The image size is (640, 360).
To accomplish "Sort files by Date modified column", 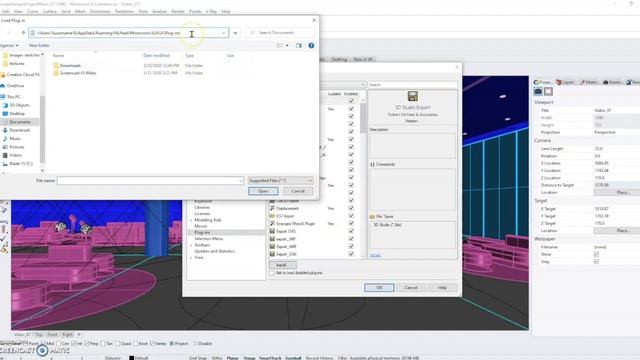I will (156, 55).
